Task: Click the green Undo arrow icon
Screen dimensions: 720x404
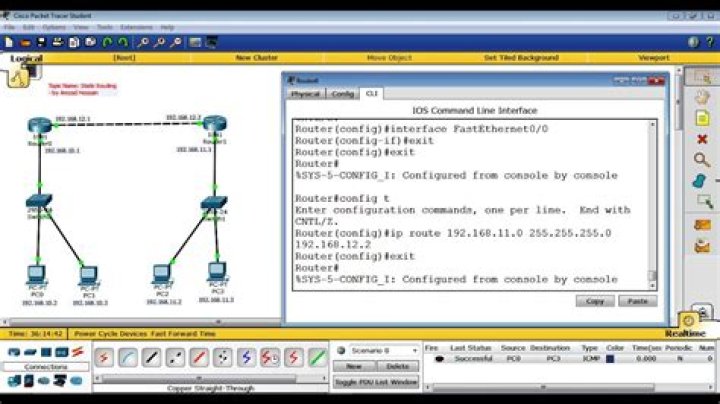Action: (107, 43)
